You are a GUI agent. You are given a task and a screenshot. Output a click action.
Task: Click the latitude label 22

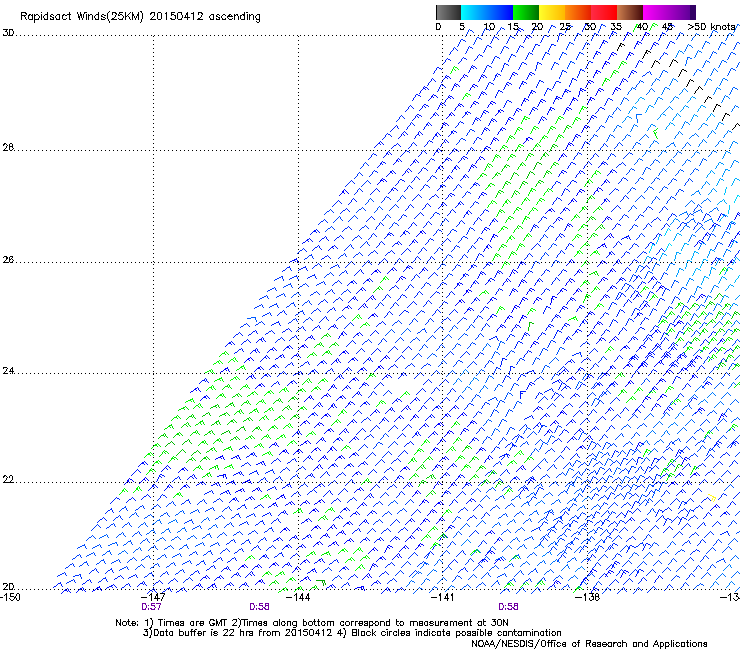(x=8, y=480)
